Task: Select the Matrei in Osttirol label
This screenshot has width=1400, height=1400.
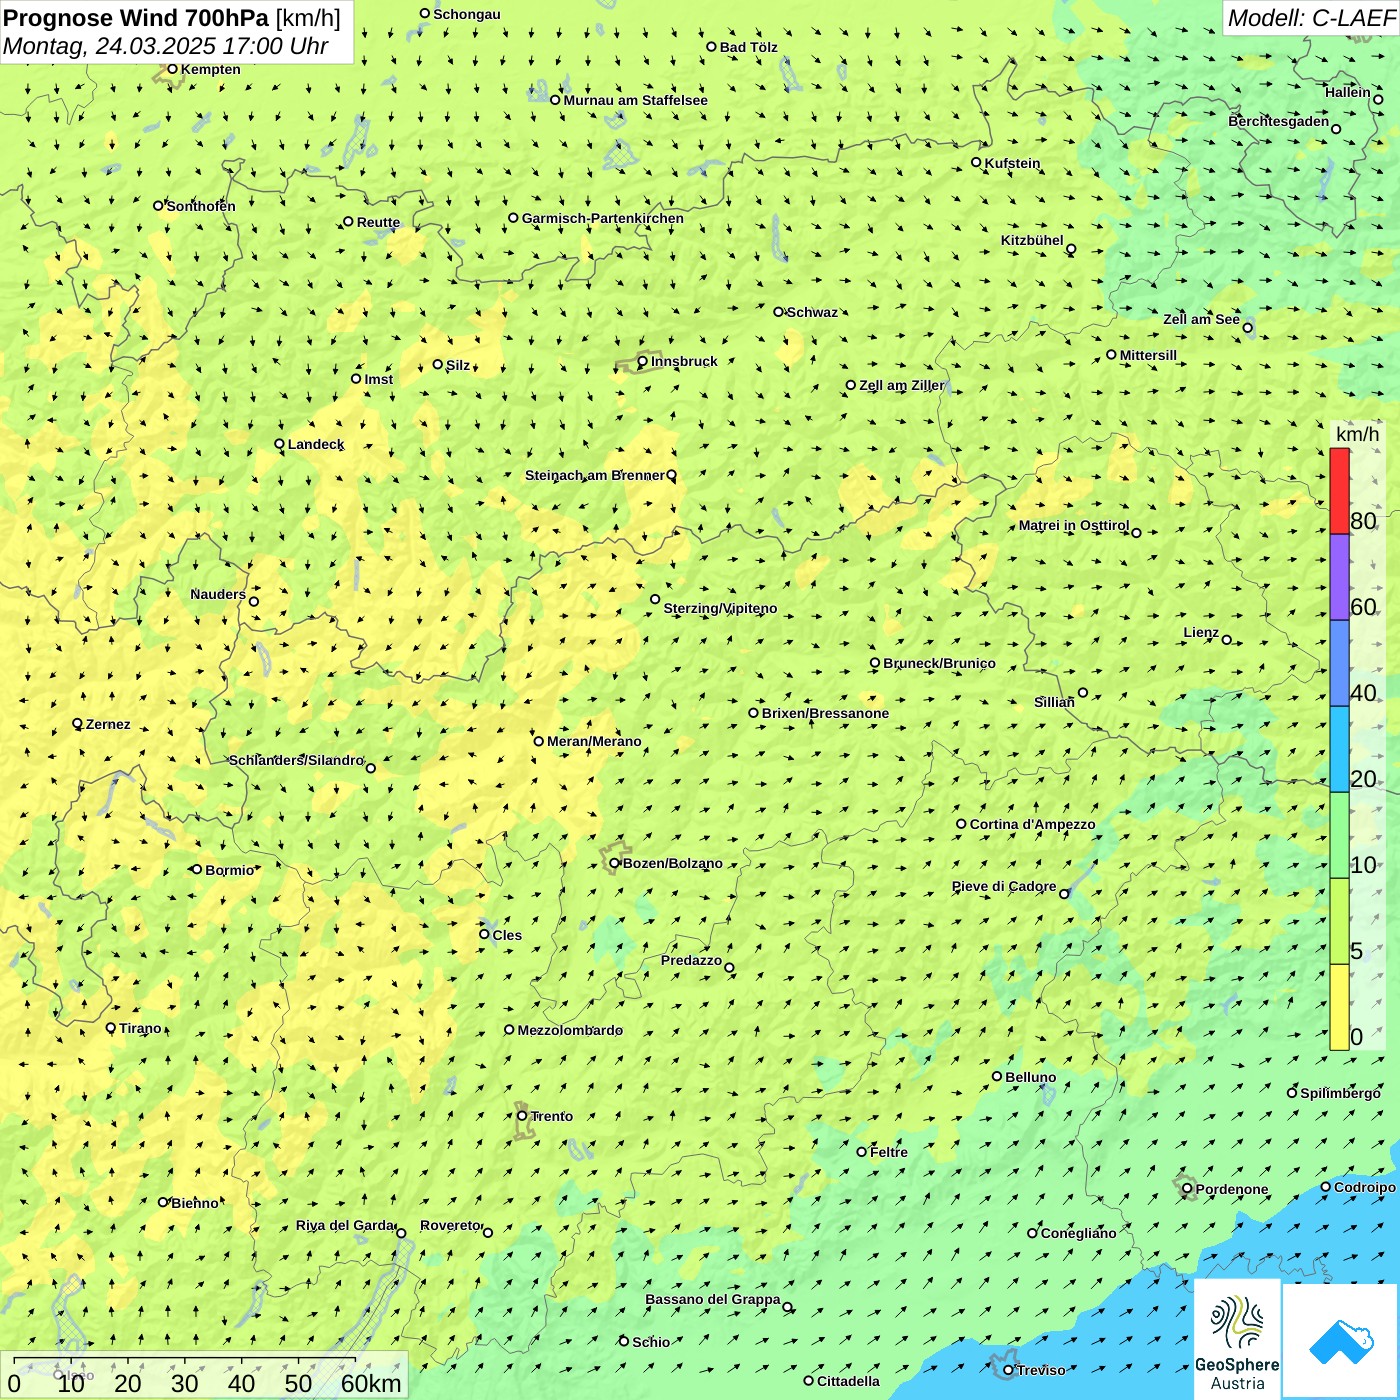Action: (x=1074, y=525)
